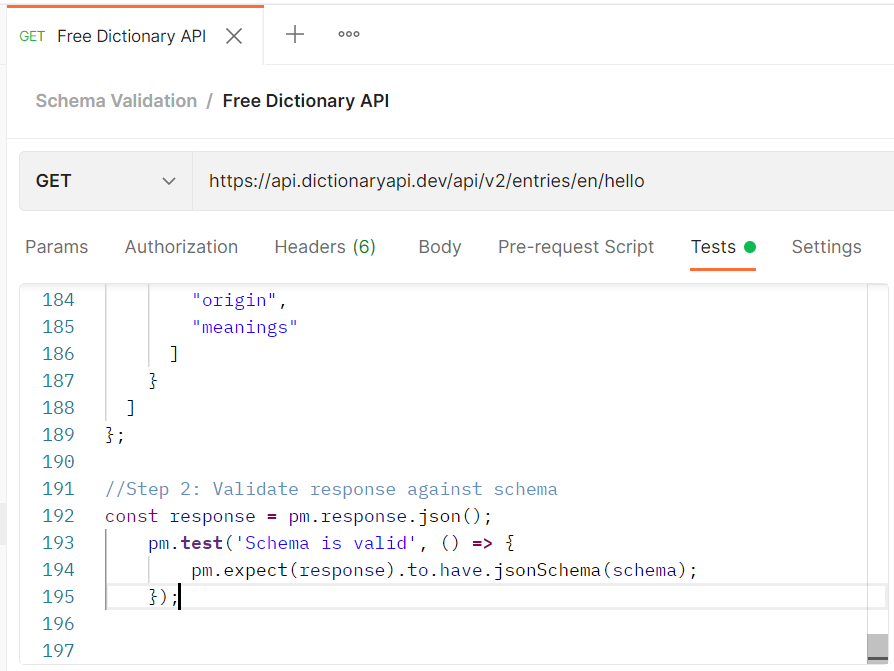Open a new request tab
The width and height of the screenshot is (894, 671).
point(295,35)
